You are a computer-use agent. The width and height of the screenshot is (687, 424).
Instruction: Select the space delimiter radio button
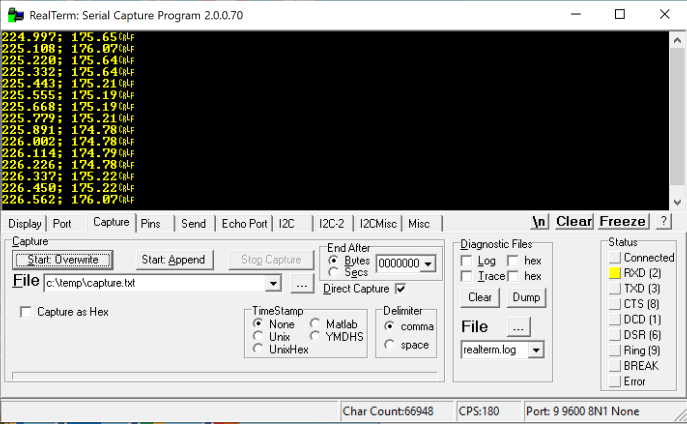pyautogui.click(x=389, y=346)
